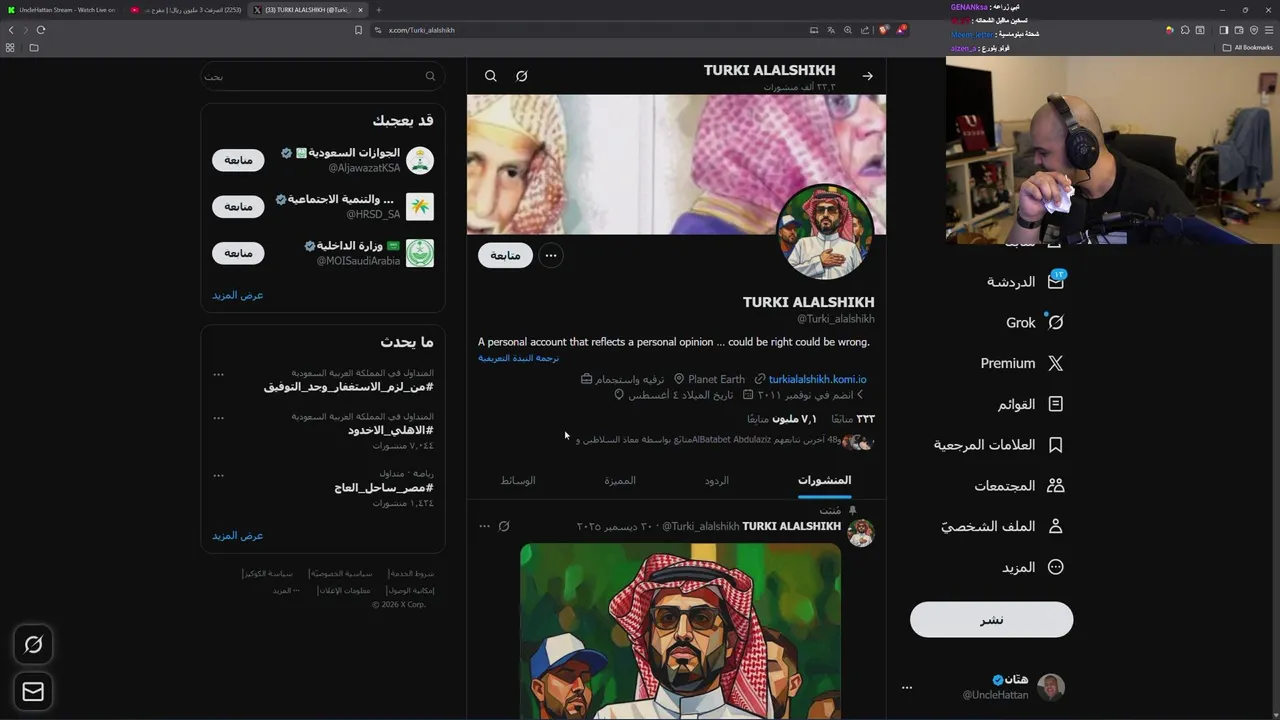Viewport: 1280px width, 720px height.
Task: Click the browser reload button
Action: tap(41, 30)
